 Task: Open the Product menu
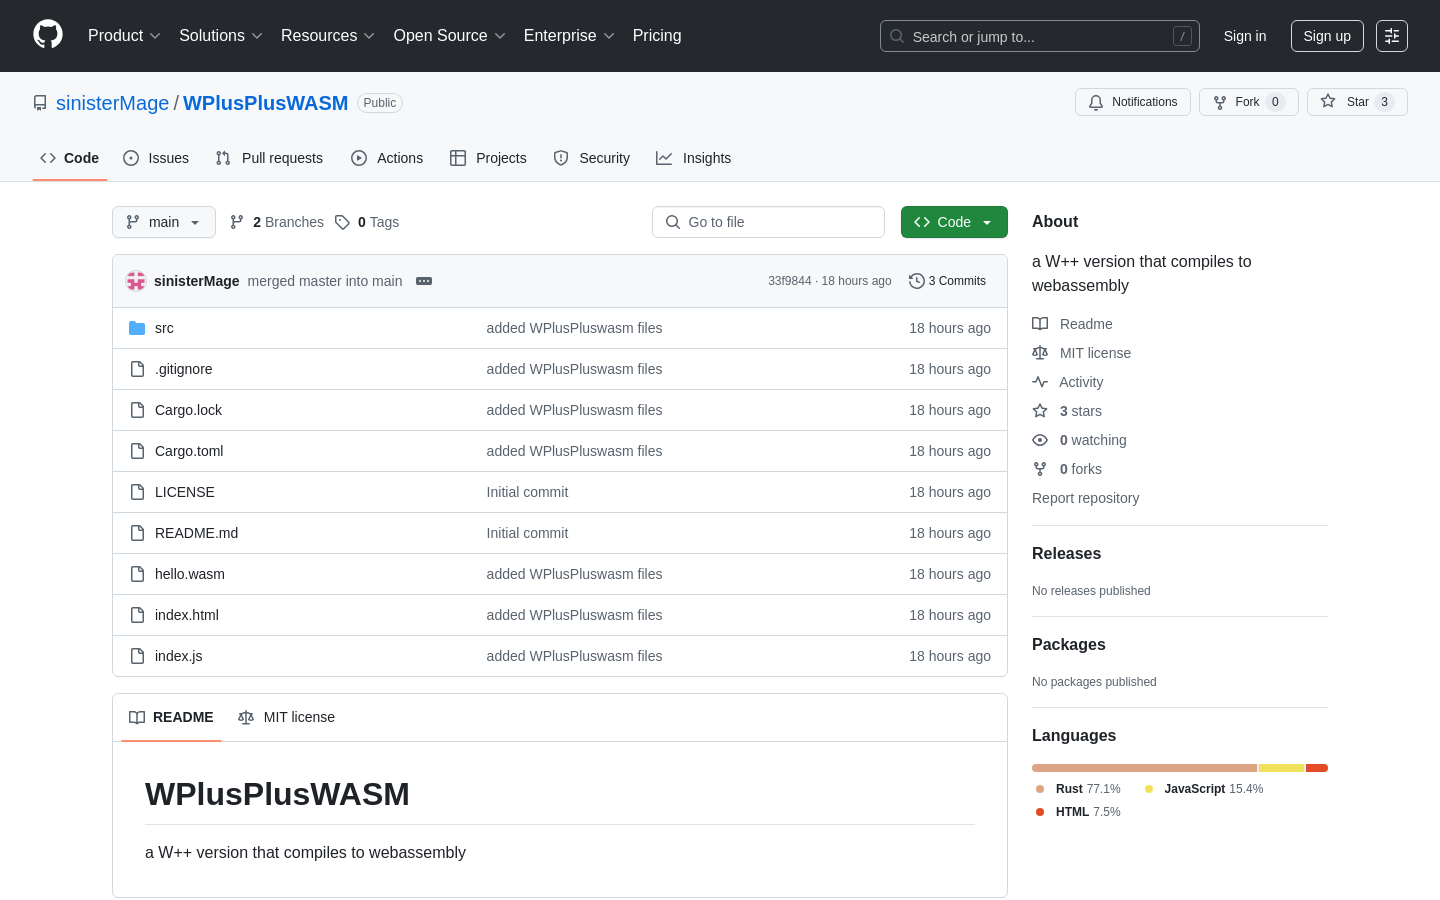point(124,36)
